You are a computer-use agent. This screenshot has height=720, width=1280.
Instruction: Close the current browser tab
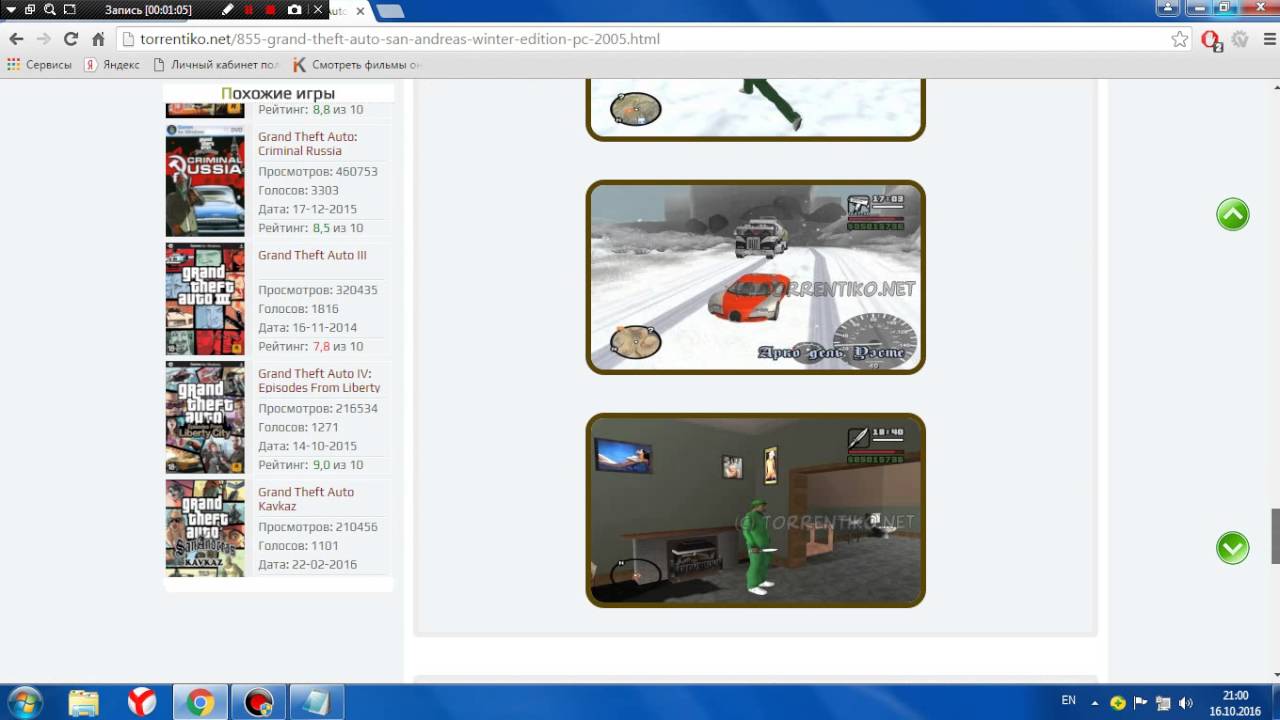(x=361, y=11)
